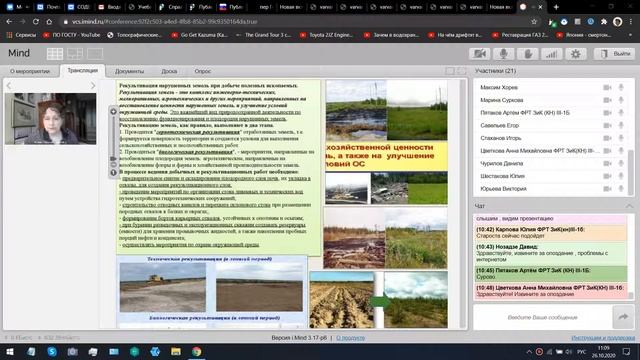Open a new browser tab

[x=556, y=7]
